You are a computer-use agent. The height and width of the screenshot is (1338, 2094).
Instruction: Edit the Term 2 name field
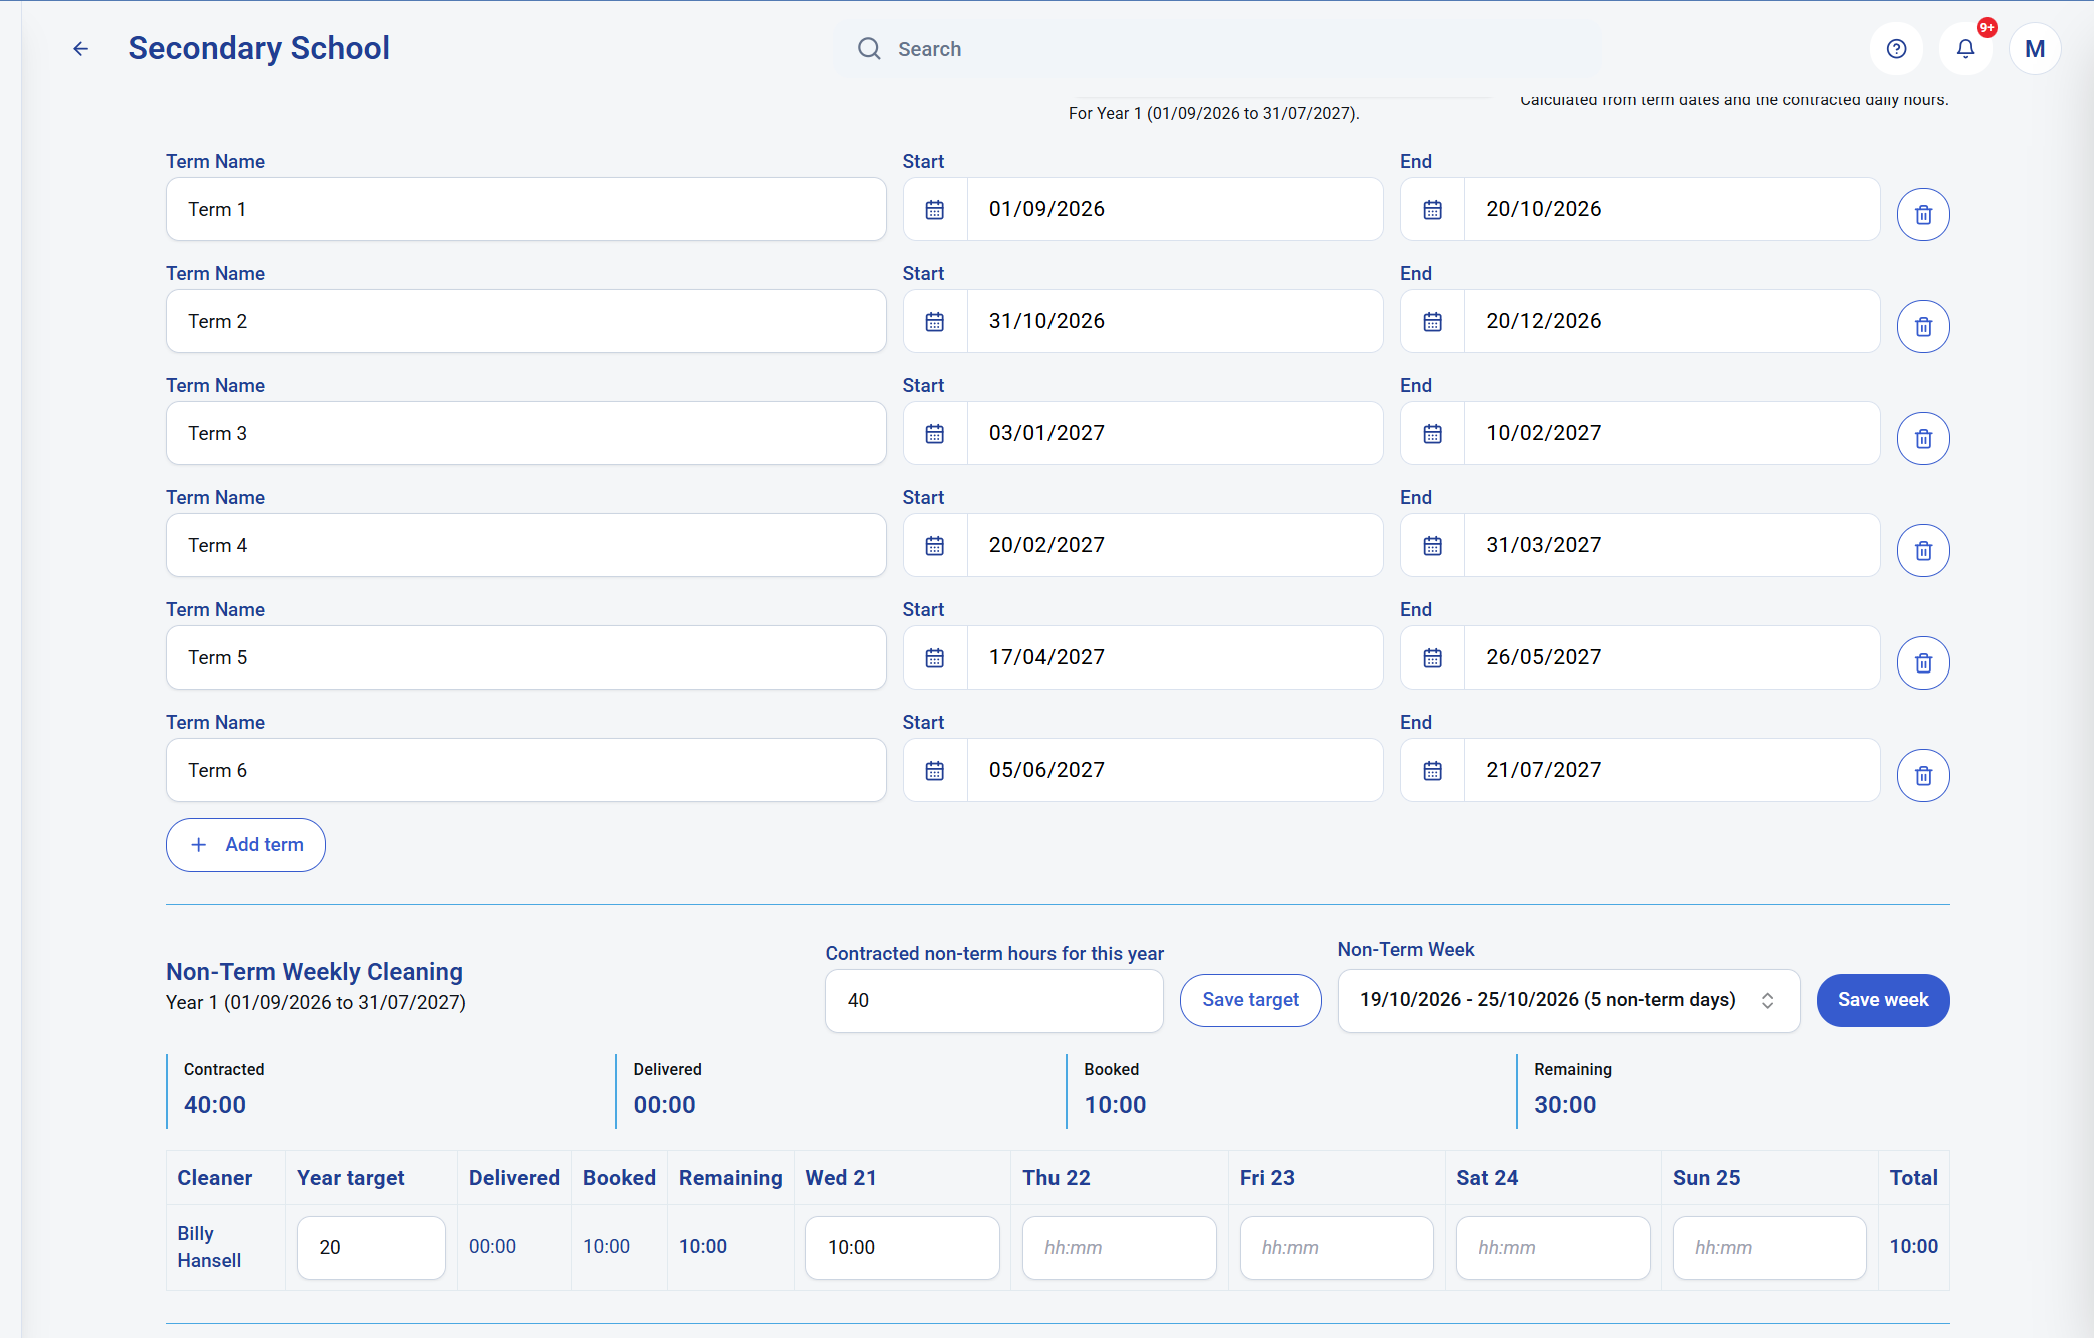point(526,321)
